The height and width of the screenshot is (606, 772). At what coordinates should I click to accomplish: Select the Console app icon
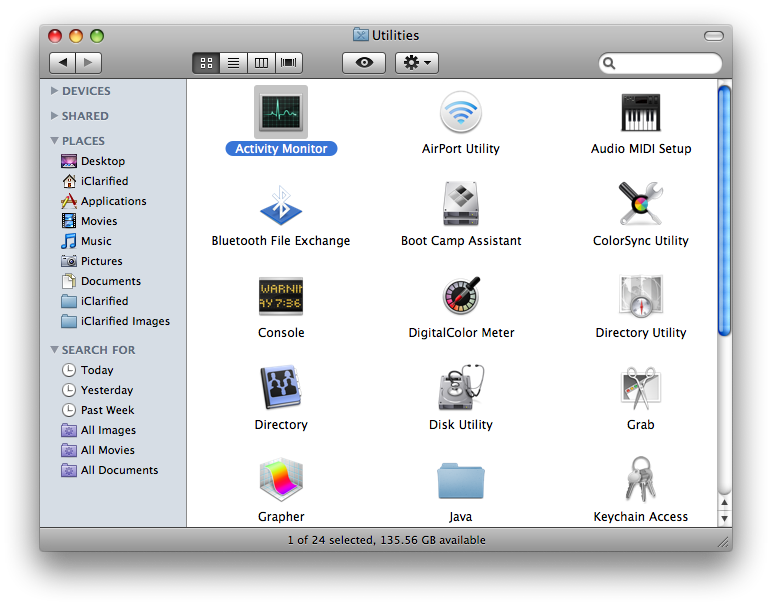(x=281, y=296)
